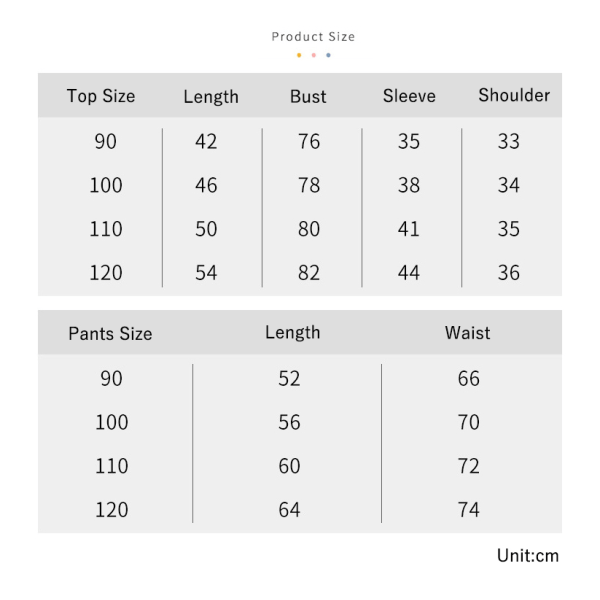Click the pink dot under Product Size
This screenshot has height=600, width=600.
(314, 55)
